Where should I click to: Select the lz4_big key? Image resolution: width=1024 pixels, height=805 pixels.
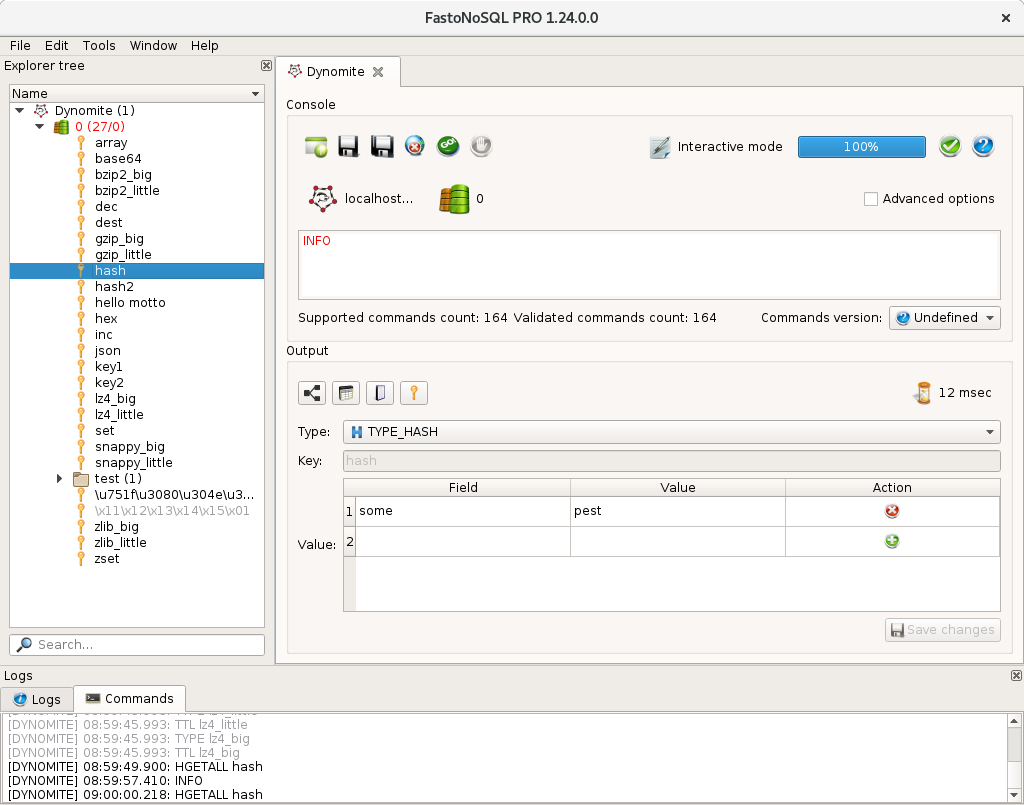point(115,399)
